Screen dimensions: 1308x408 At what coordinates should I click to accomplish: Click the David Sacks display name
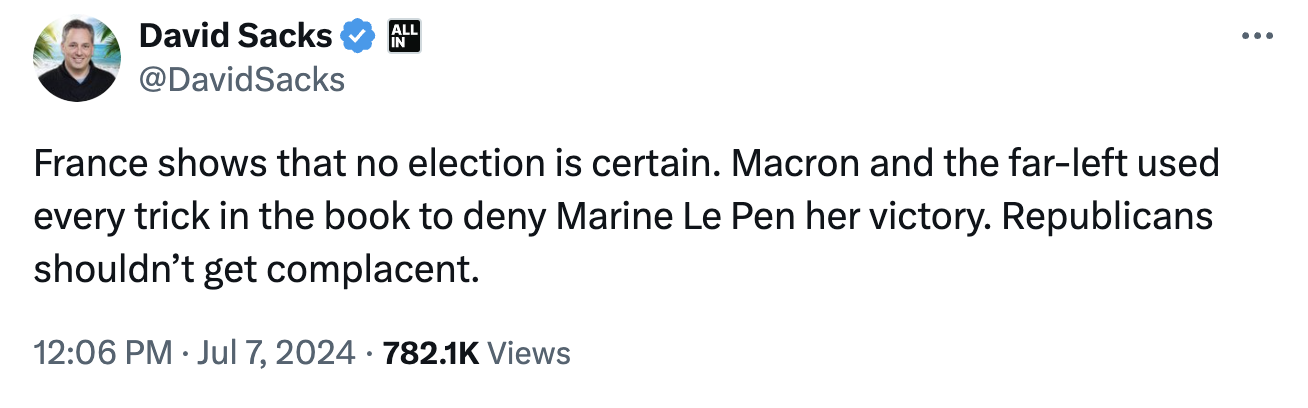(x=235, y=37)
